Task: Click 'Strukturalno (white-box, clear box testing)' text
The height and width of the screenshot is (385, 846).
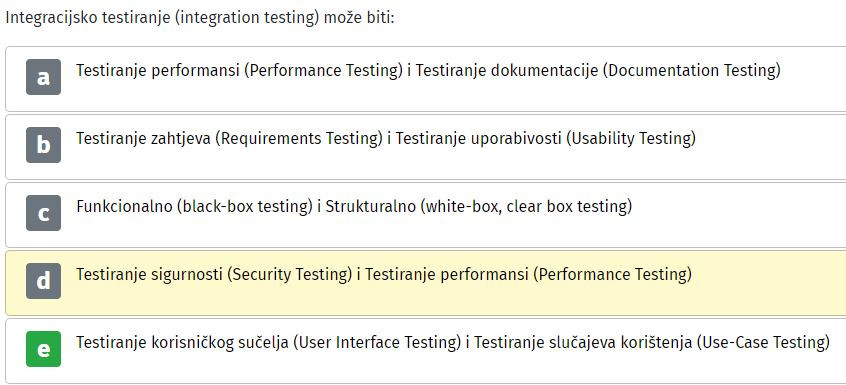Action: pyautogui.click(x=478, y=207)
